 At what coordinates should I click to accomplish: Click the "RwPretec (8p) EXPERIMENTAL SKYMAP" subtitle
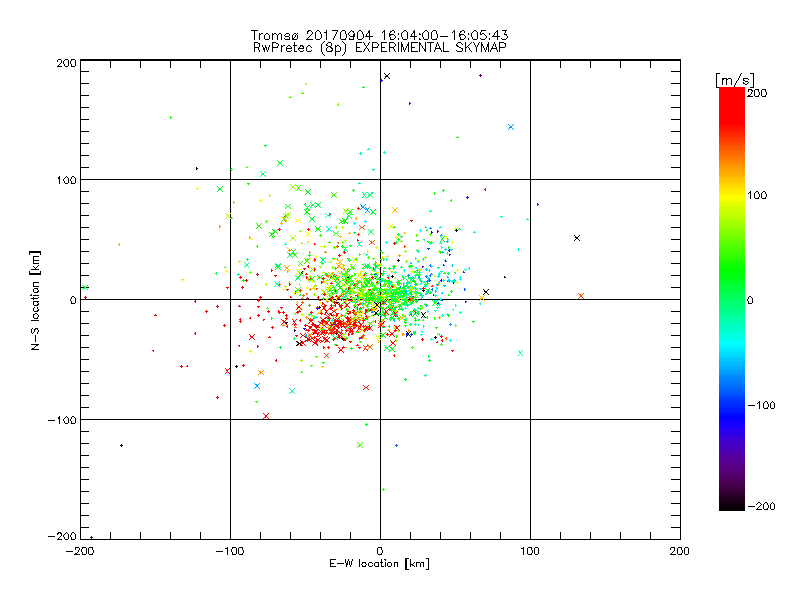380,48
